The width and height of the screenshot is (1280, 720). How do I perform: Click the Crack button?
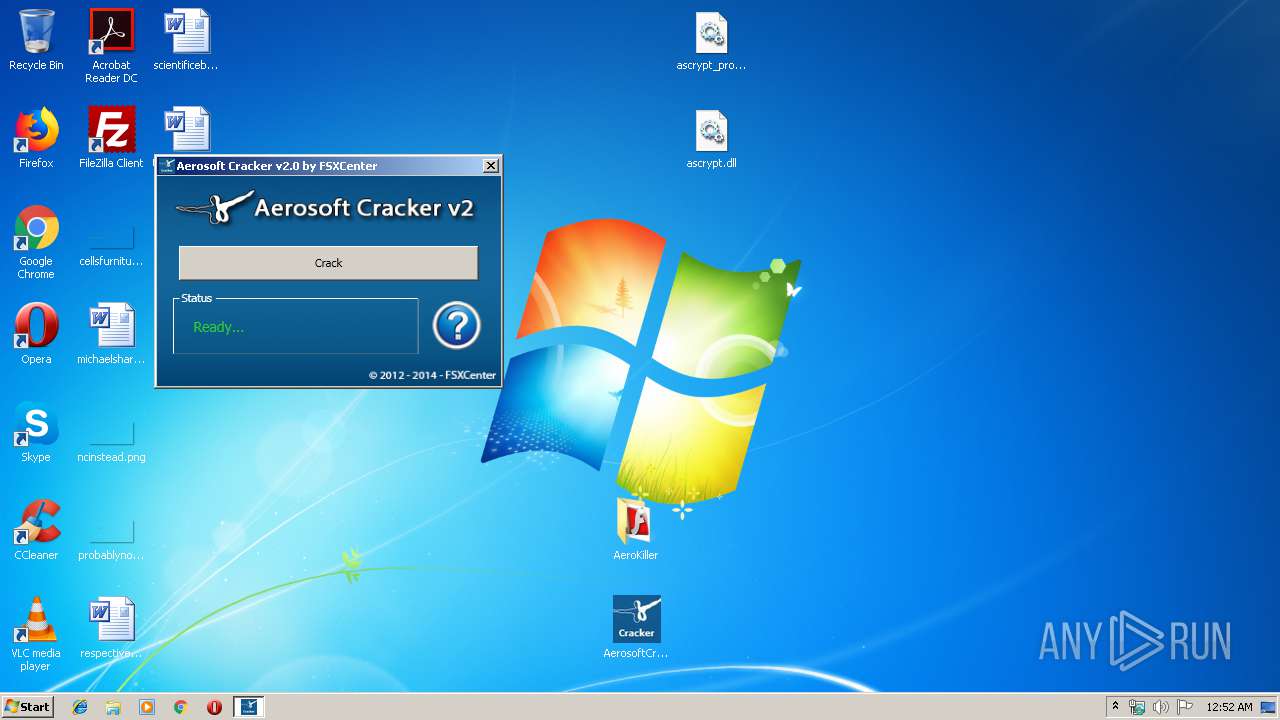pos(328,263)
